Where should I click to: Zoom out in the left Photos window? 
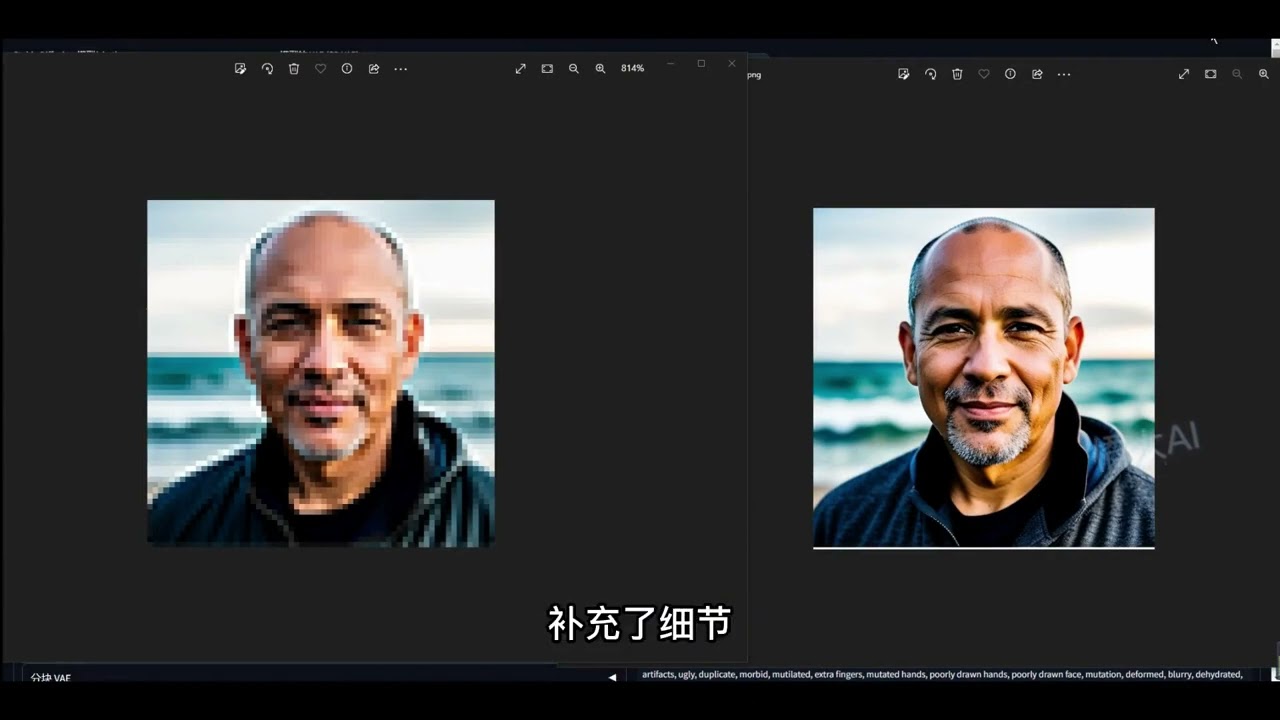tap(574, 68)
